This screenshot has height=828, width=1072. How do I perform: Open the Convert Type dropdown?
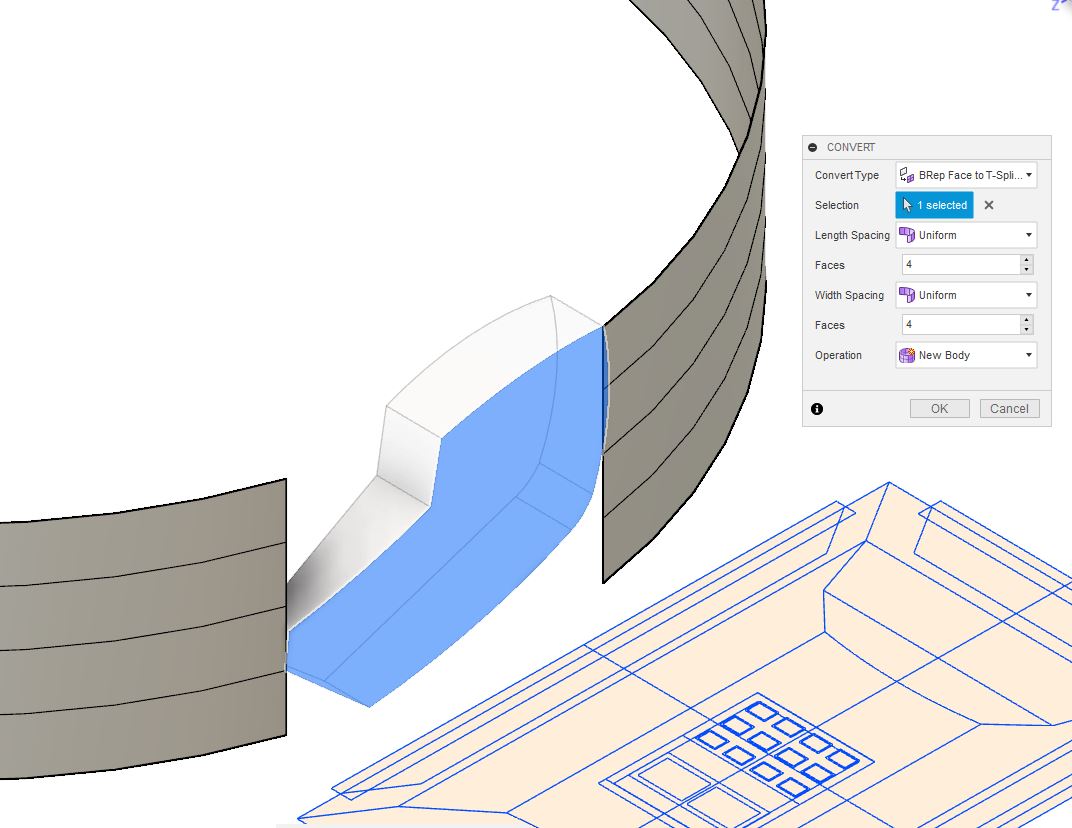[1027, 175]
